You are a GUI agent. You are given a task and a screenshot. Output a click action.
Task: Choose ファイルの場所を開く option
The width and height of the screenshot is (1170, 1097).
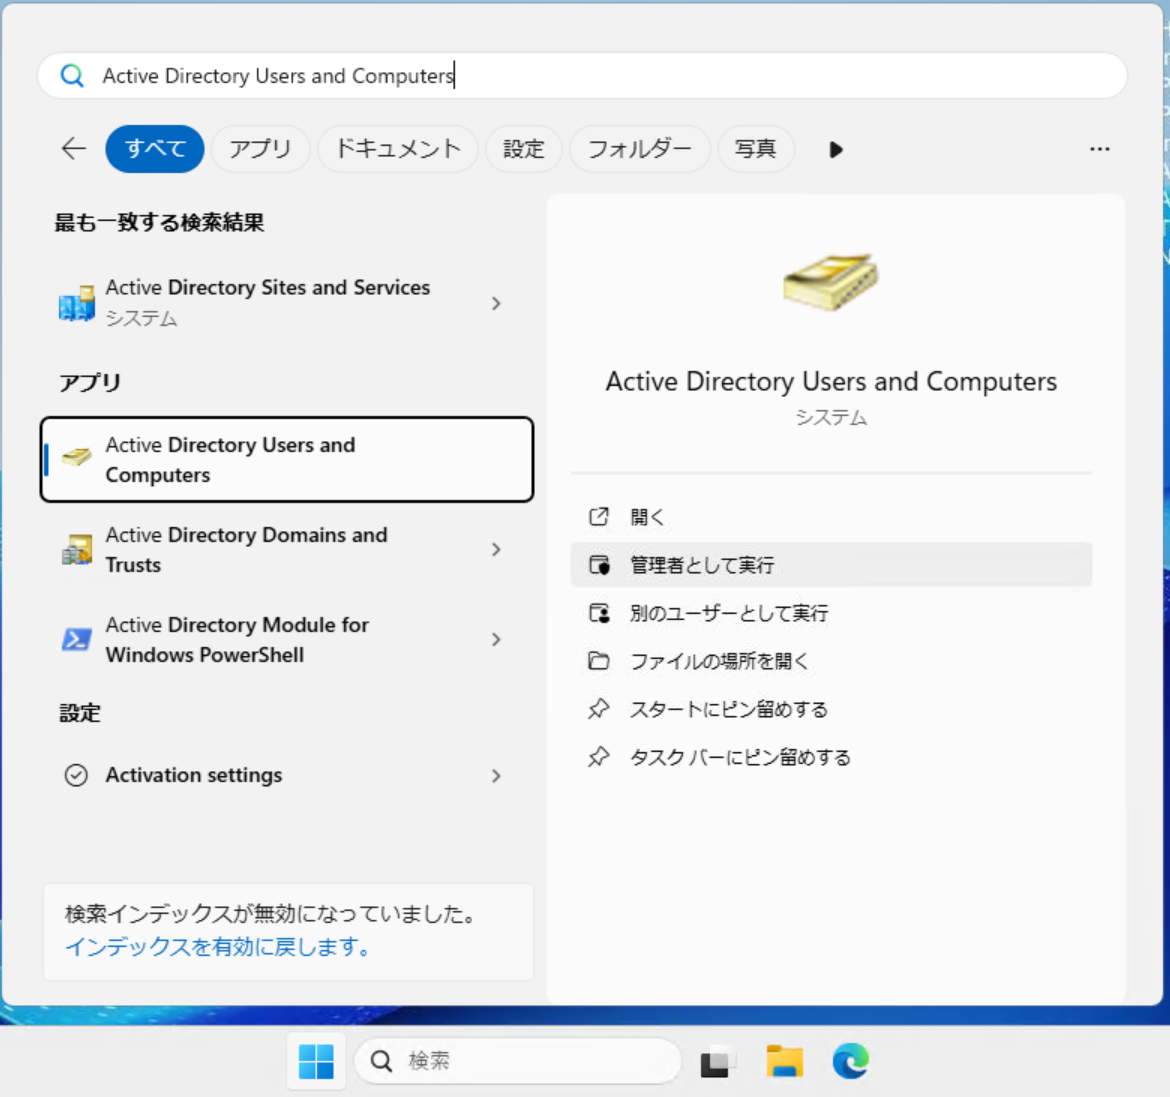point(719,661)
